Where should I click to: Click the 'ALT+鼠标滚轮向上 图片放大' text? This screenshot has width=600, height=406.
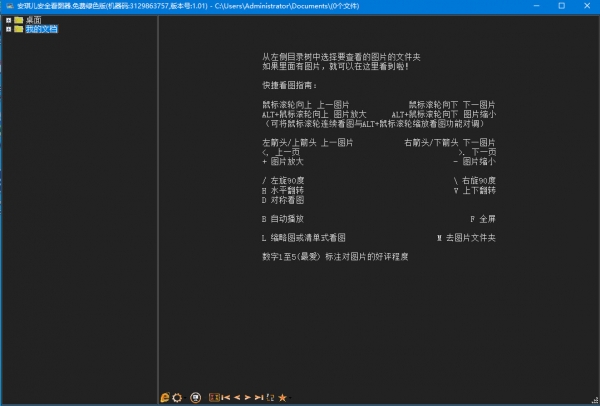314,114
